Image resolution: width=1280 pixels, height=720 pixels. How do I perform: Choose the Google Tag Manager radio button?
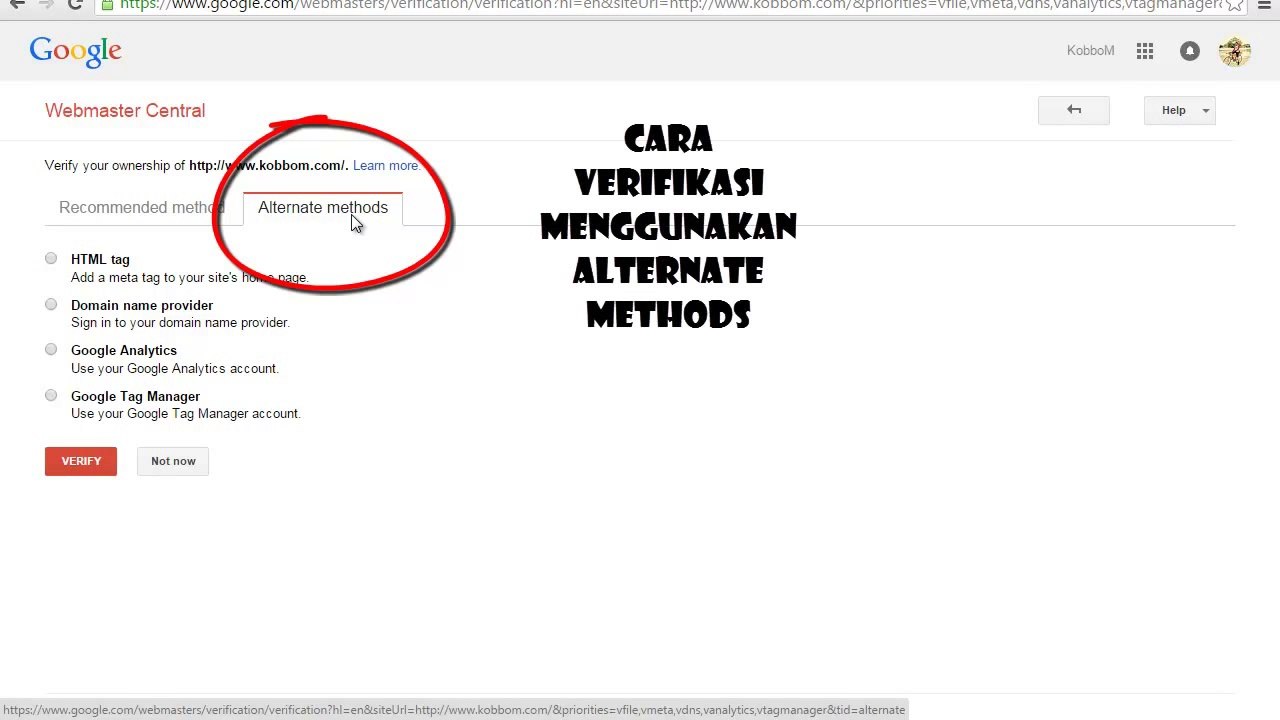tap(51, 396)
